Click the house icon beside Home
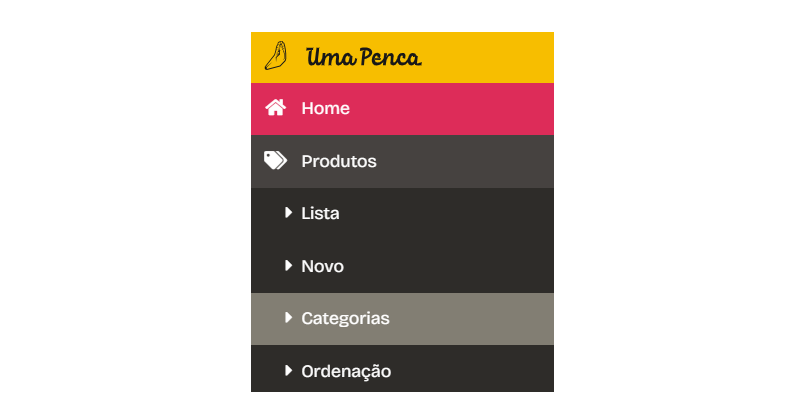The width and height of the screenshot is (800, 412). 276,108
